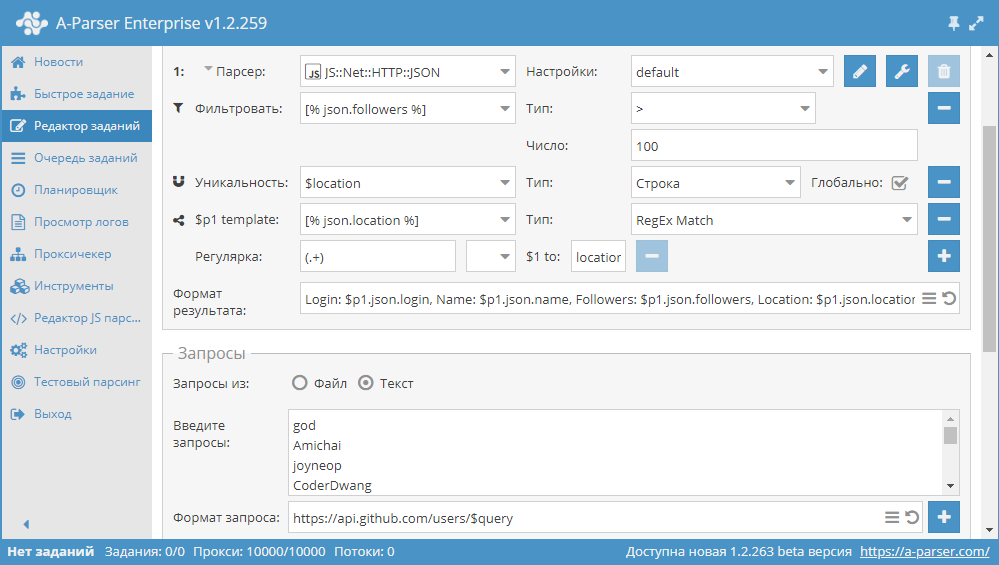Image resolution: width=999 pixels, height=565 pixels.
Task: Edit settings preset with pencil button
Action: pyautogui.click(x=859, y=71)
